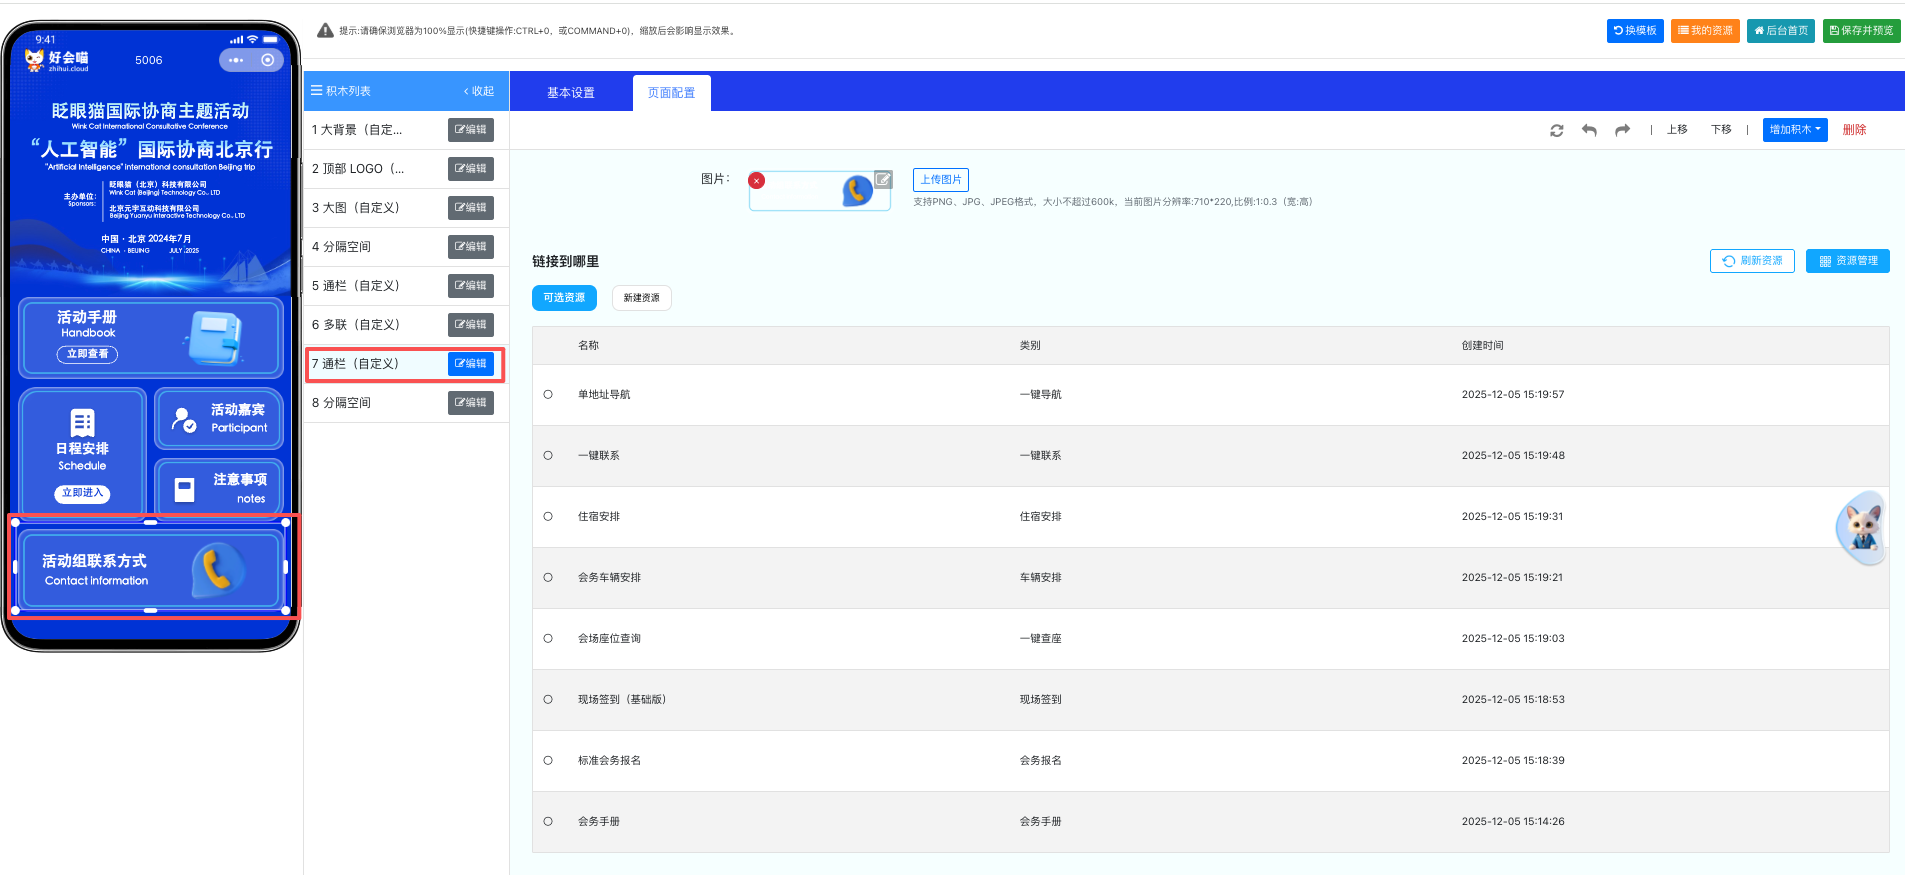This screenshot has height=875, width=1905.
Task: Open the cat mascot assistant icon
Action: (1861, 527)
